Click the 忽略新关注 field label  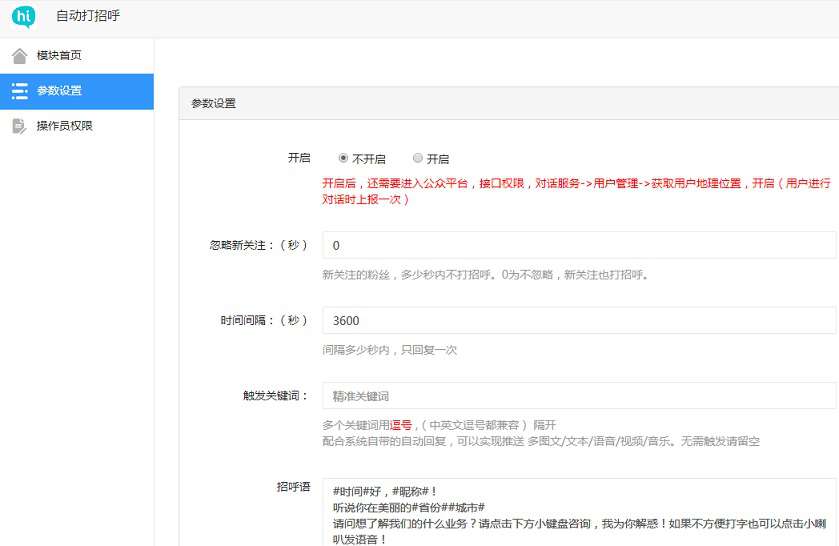tap(260, 245)
